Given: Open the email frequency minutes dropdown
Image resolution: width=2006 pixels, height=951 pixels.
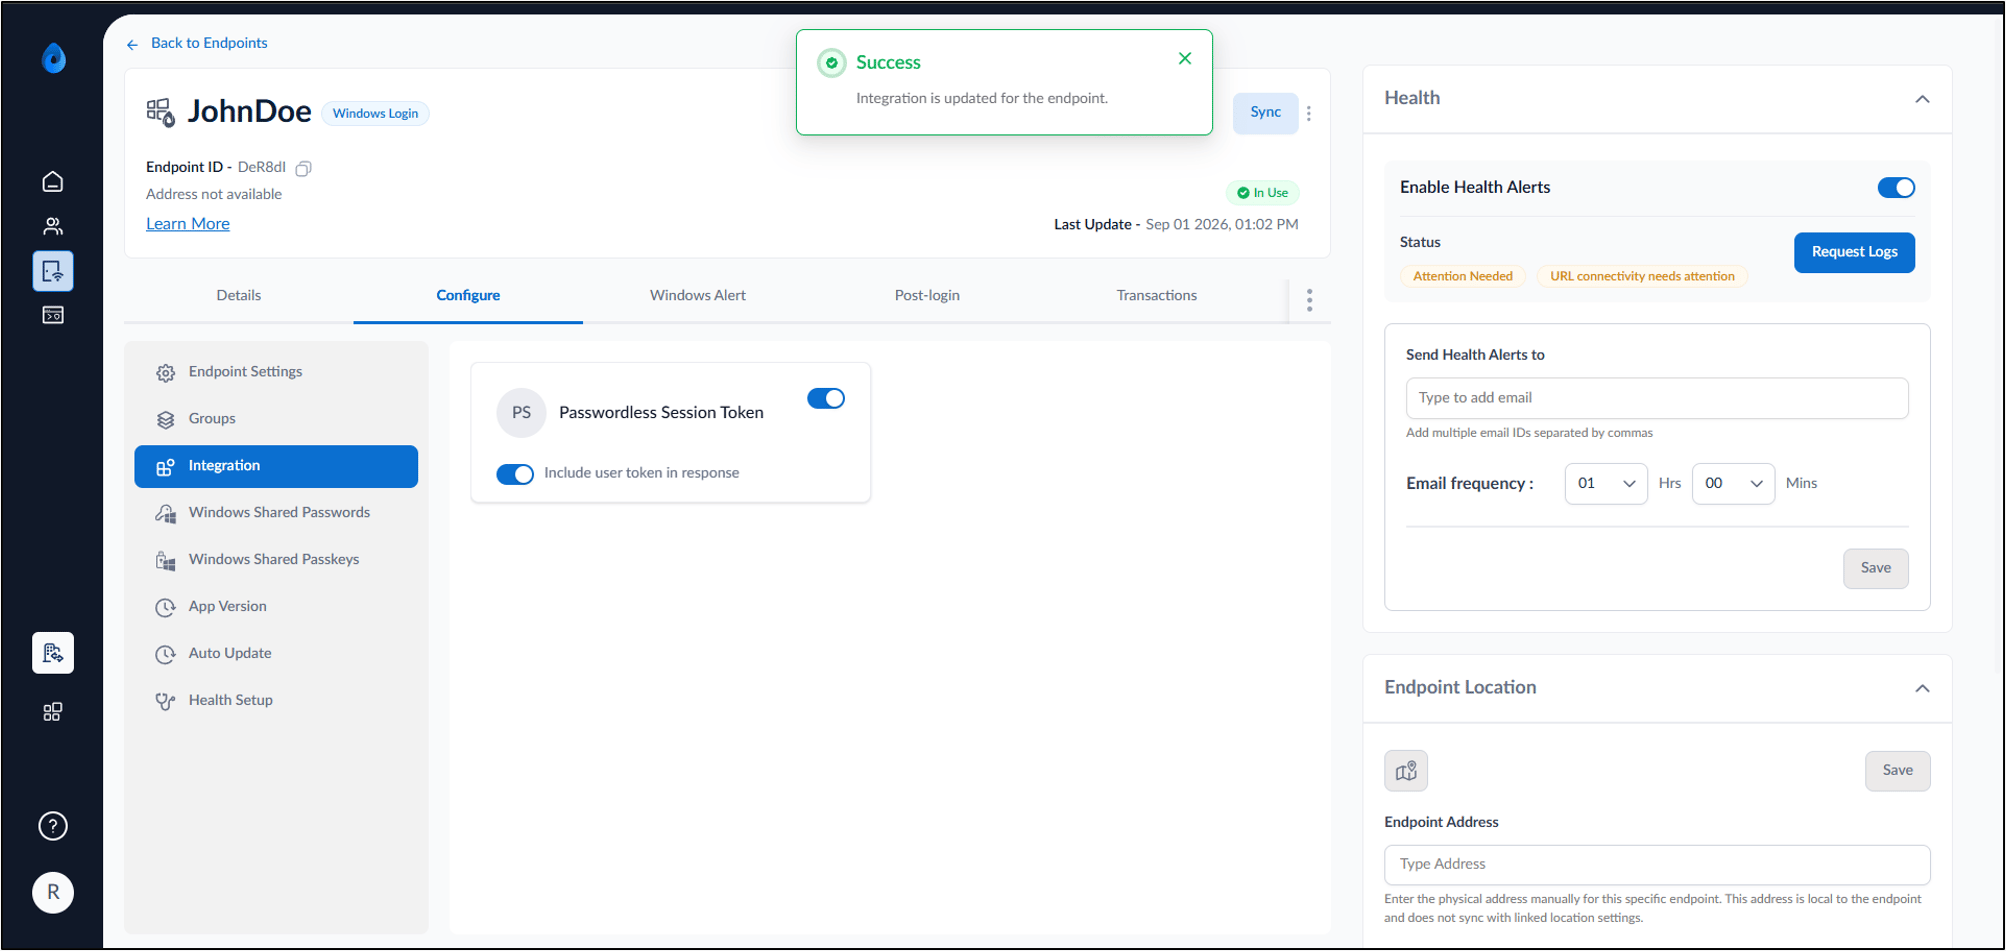Looking at the screenshot, I should pos(1733,484).
